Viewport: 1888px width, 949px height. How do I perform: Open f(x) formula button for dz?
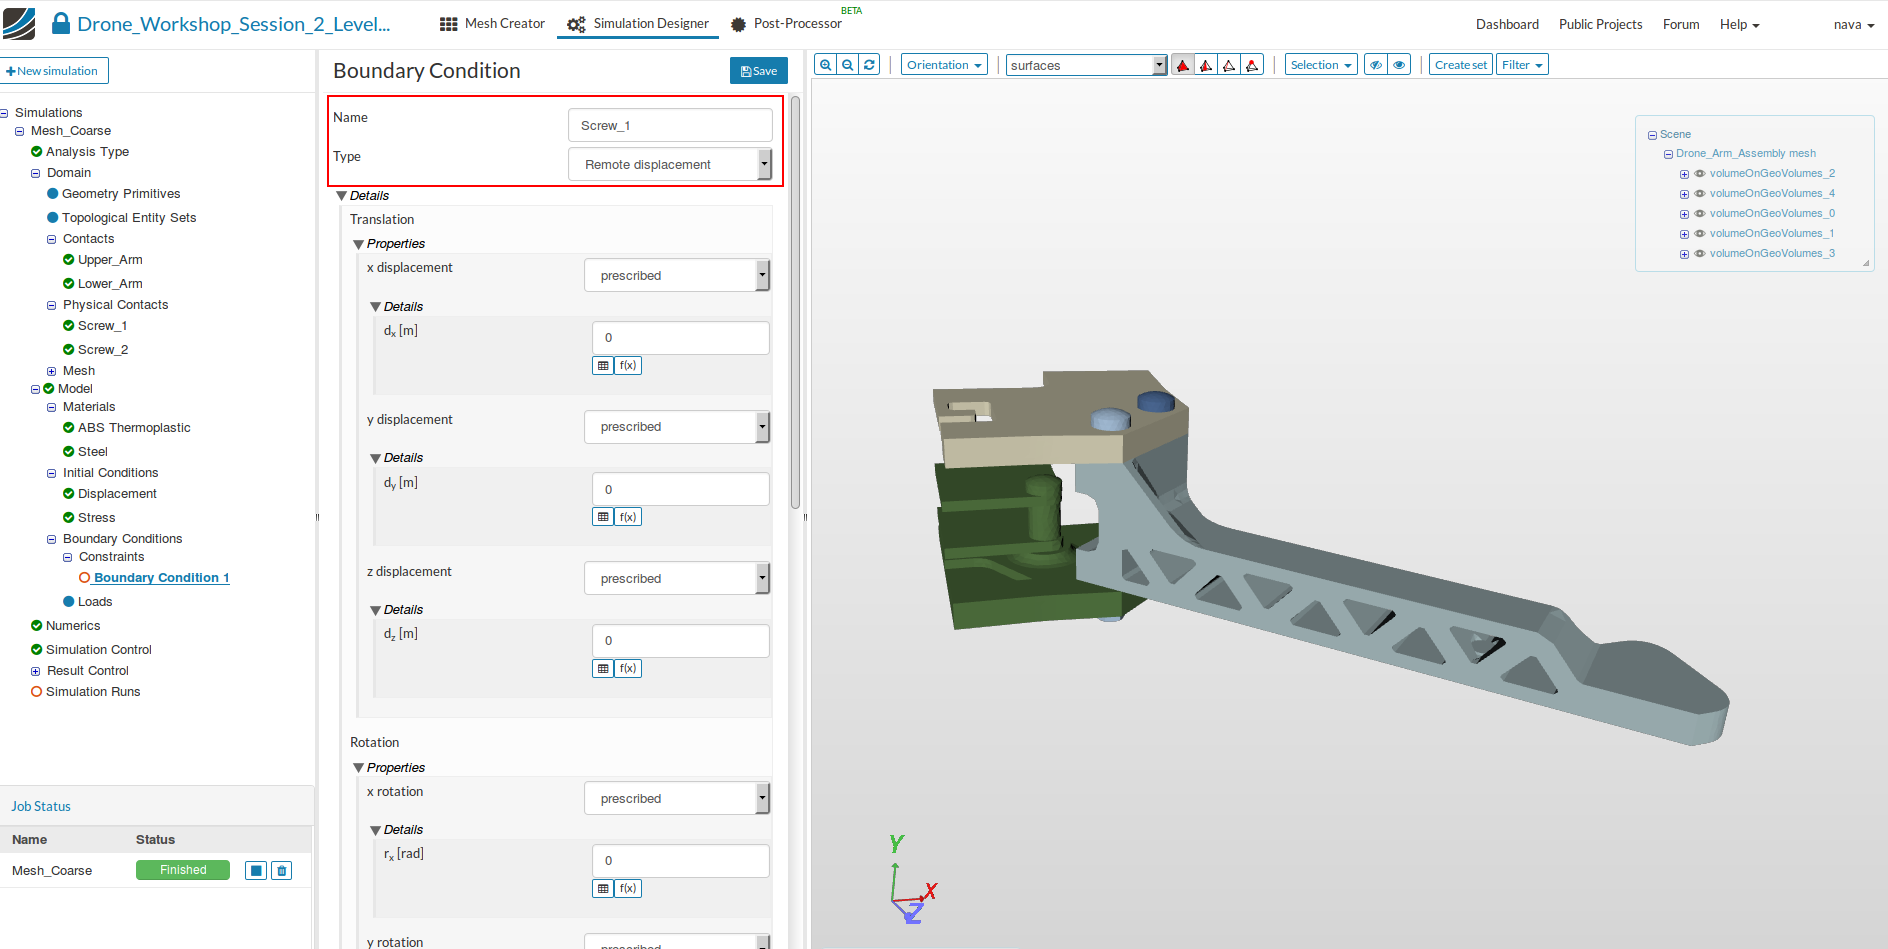(x=628, y=669)
